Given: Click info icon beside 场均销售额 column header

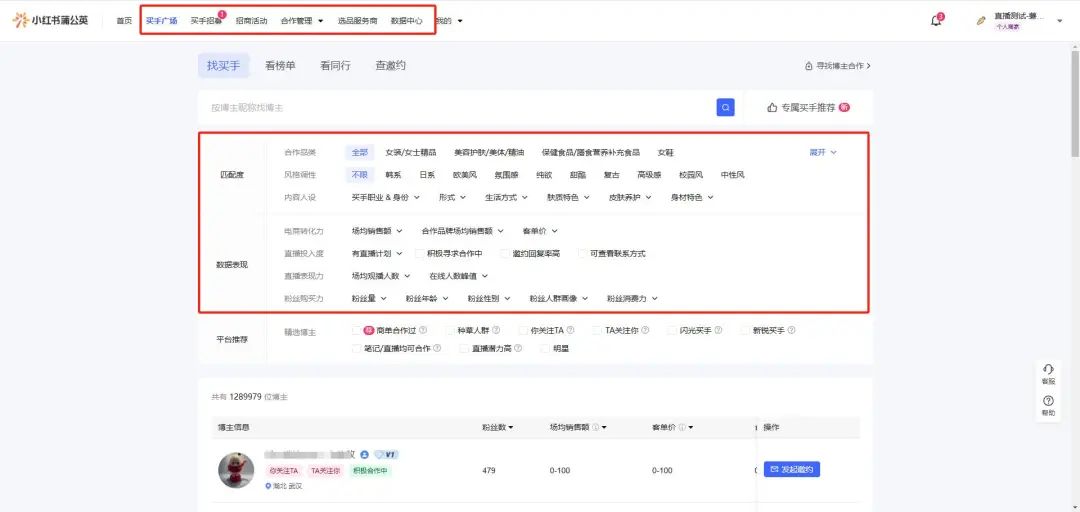Looking at the screenshot, I should (x=595, y=427).
